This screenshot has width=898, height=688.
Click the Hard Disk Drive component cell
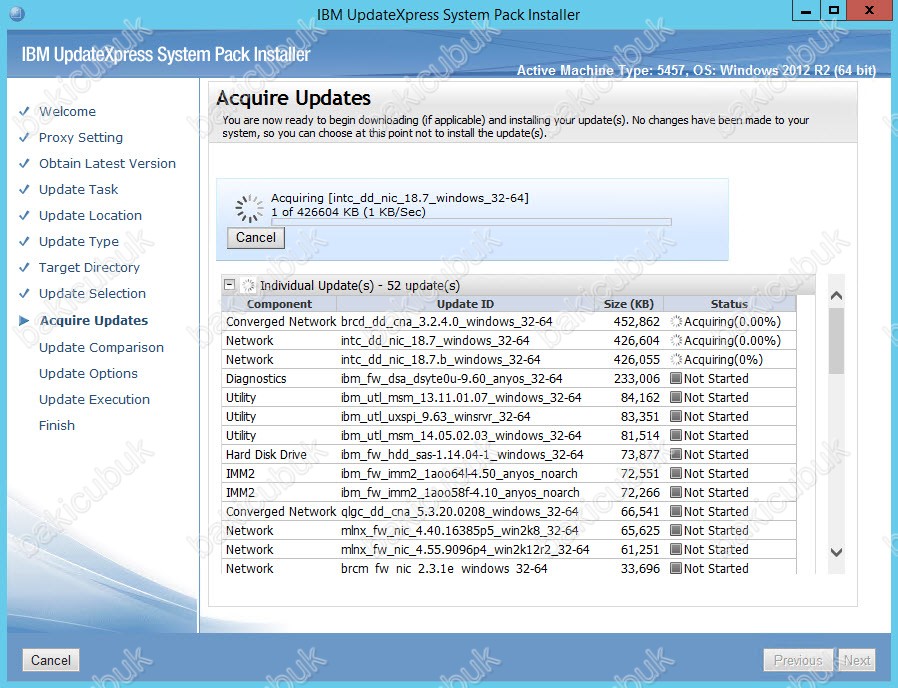coord(266,454)
